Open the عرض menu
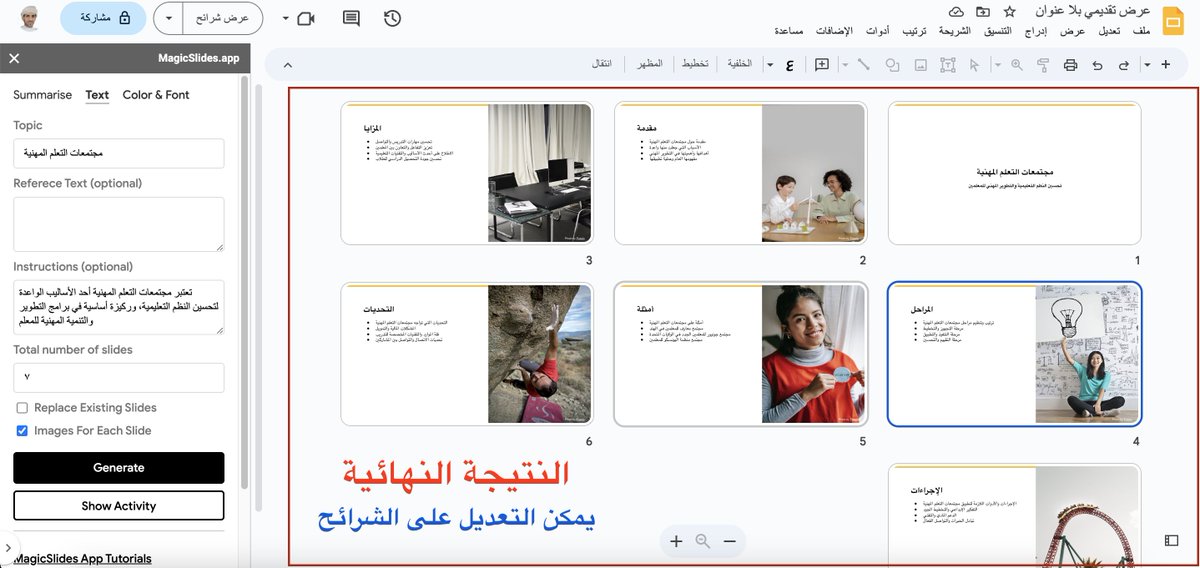Viewport: 1200px width, 568px height. click(x=1074, y=31)
